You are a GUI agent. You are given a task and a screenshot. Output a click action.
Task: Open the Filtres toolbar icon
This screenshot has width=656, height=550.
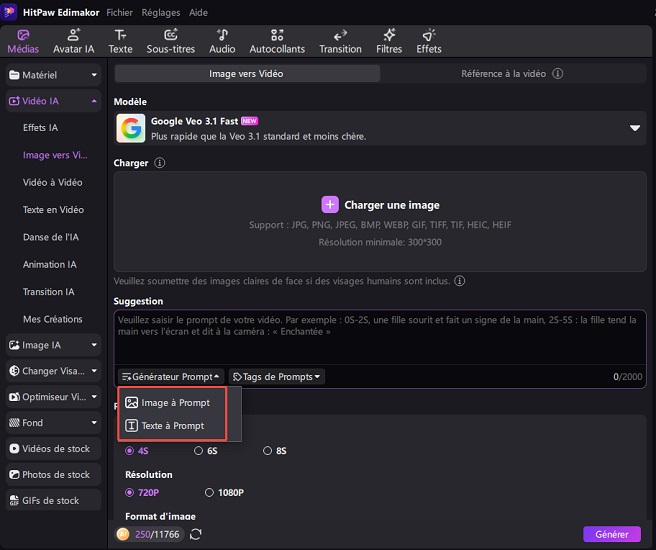pyautogui.click(x=388, y=41)
